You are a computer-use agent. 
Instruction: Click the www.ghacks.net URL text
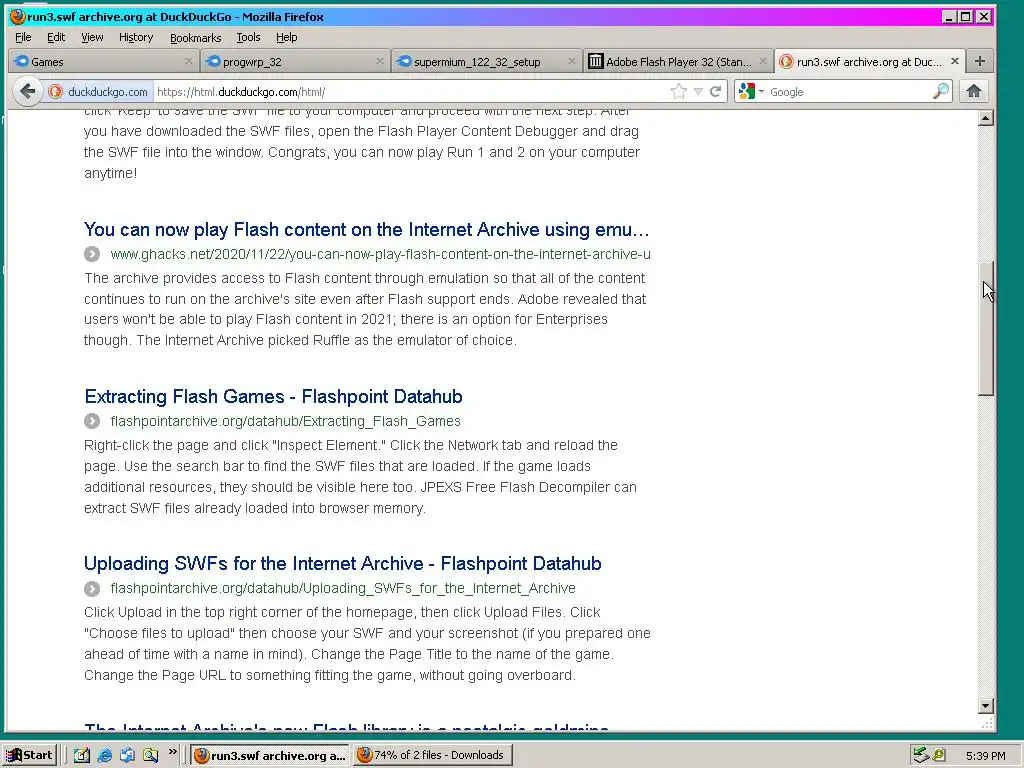click(380, 254)
